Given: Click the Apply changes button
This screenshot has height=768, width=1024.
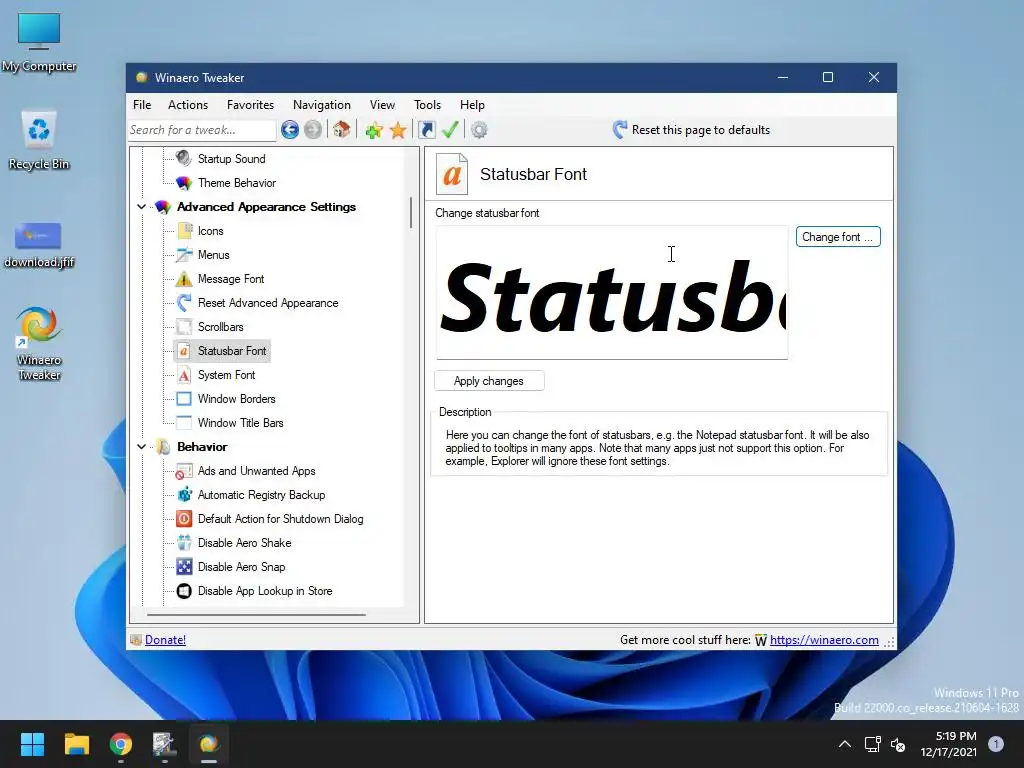Looking at the screenshot, I should click(489, 381).
